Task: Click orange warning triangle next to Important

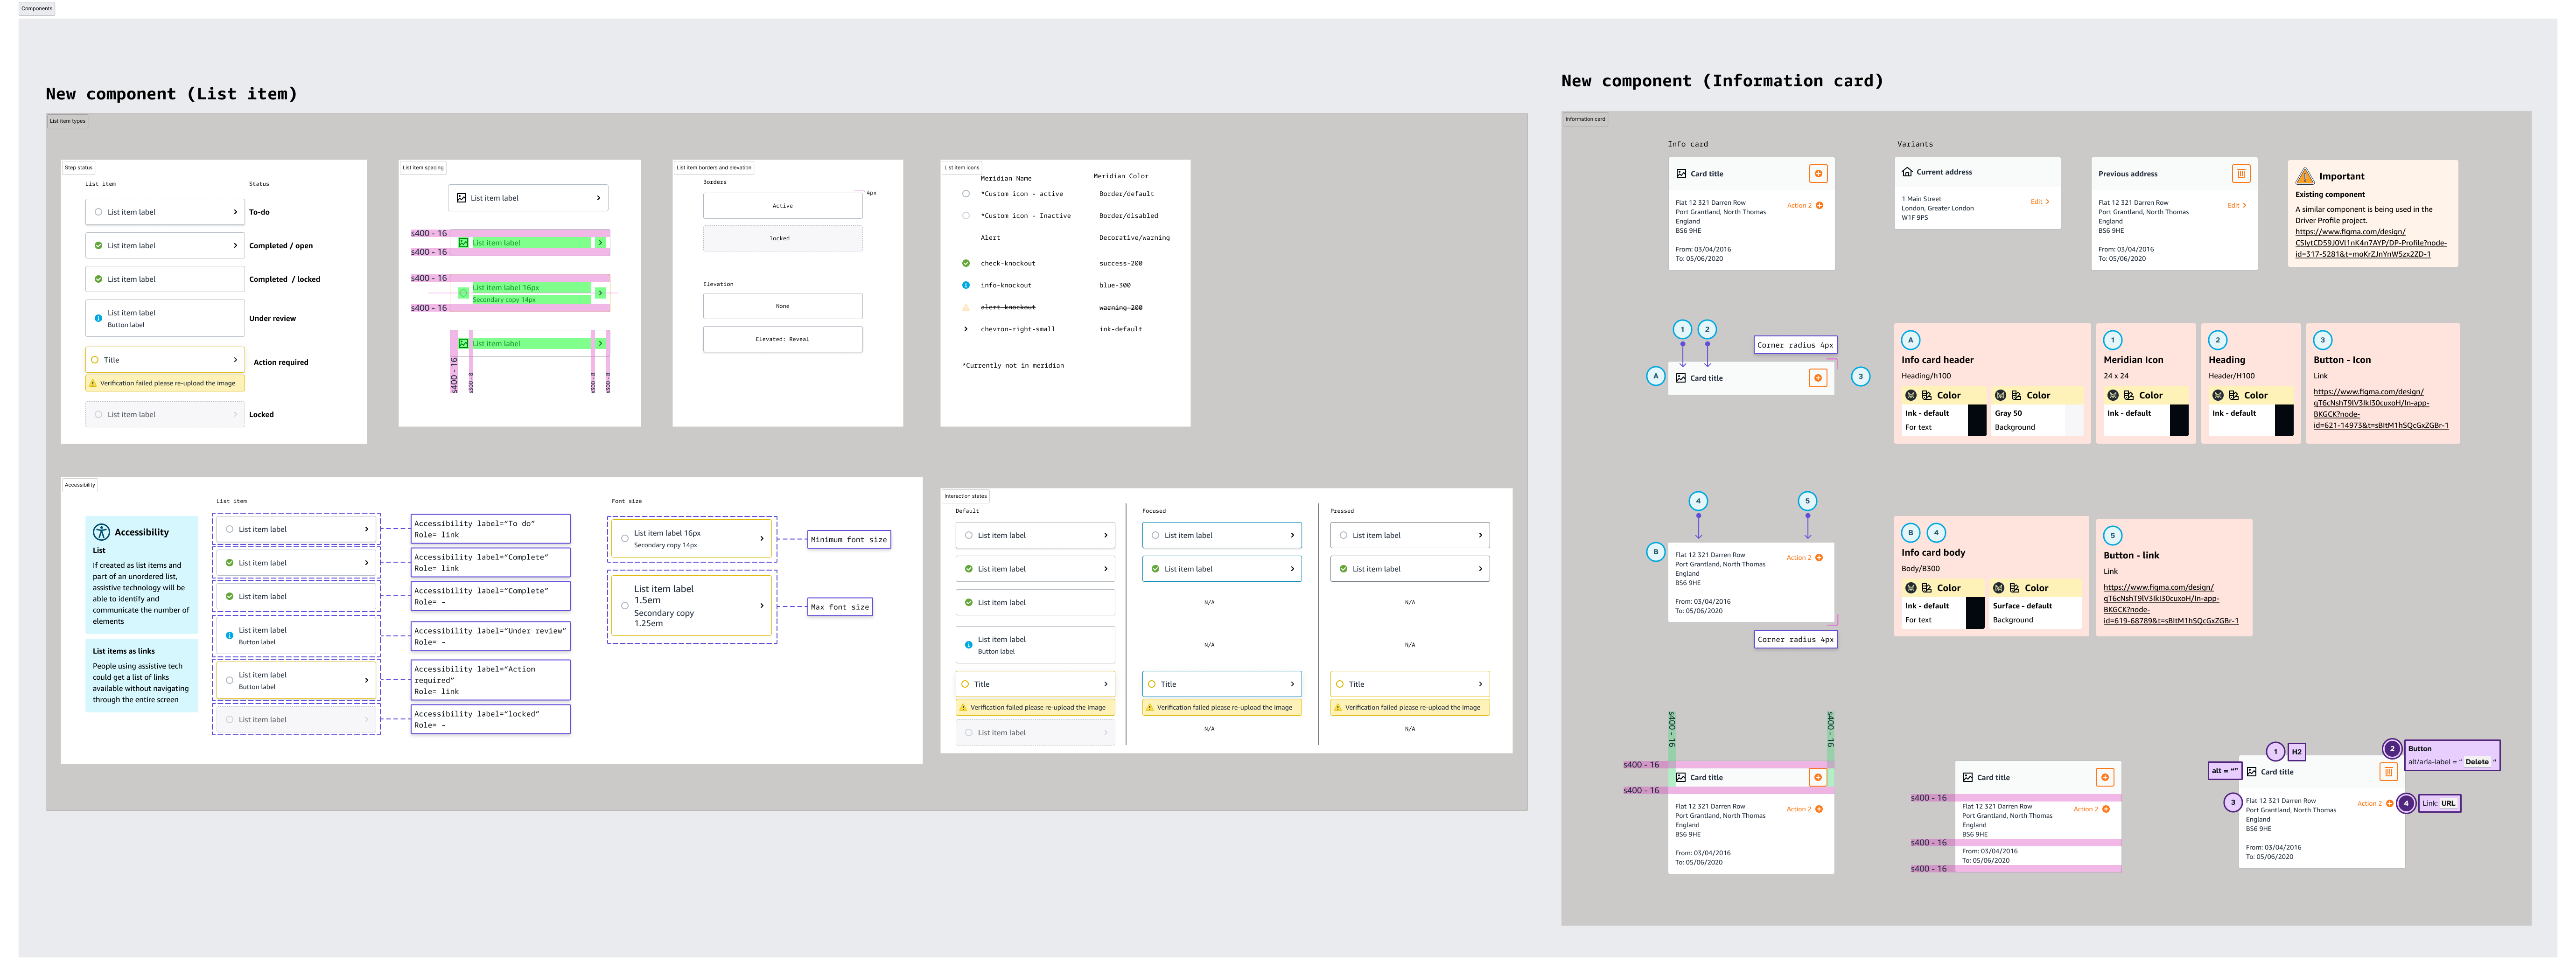Action: [x=2304, y=176]
